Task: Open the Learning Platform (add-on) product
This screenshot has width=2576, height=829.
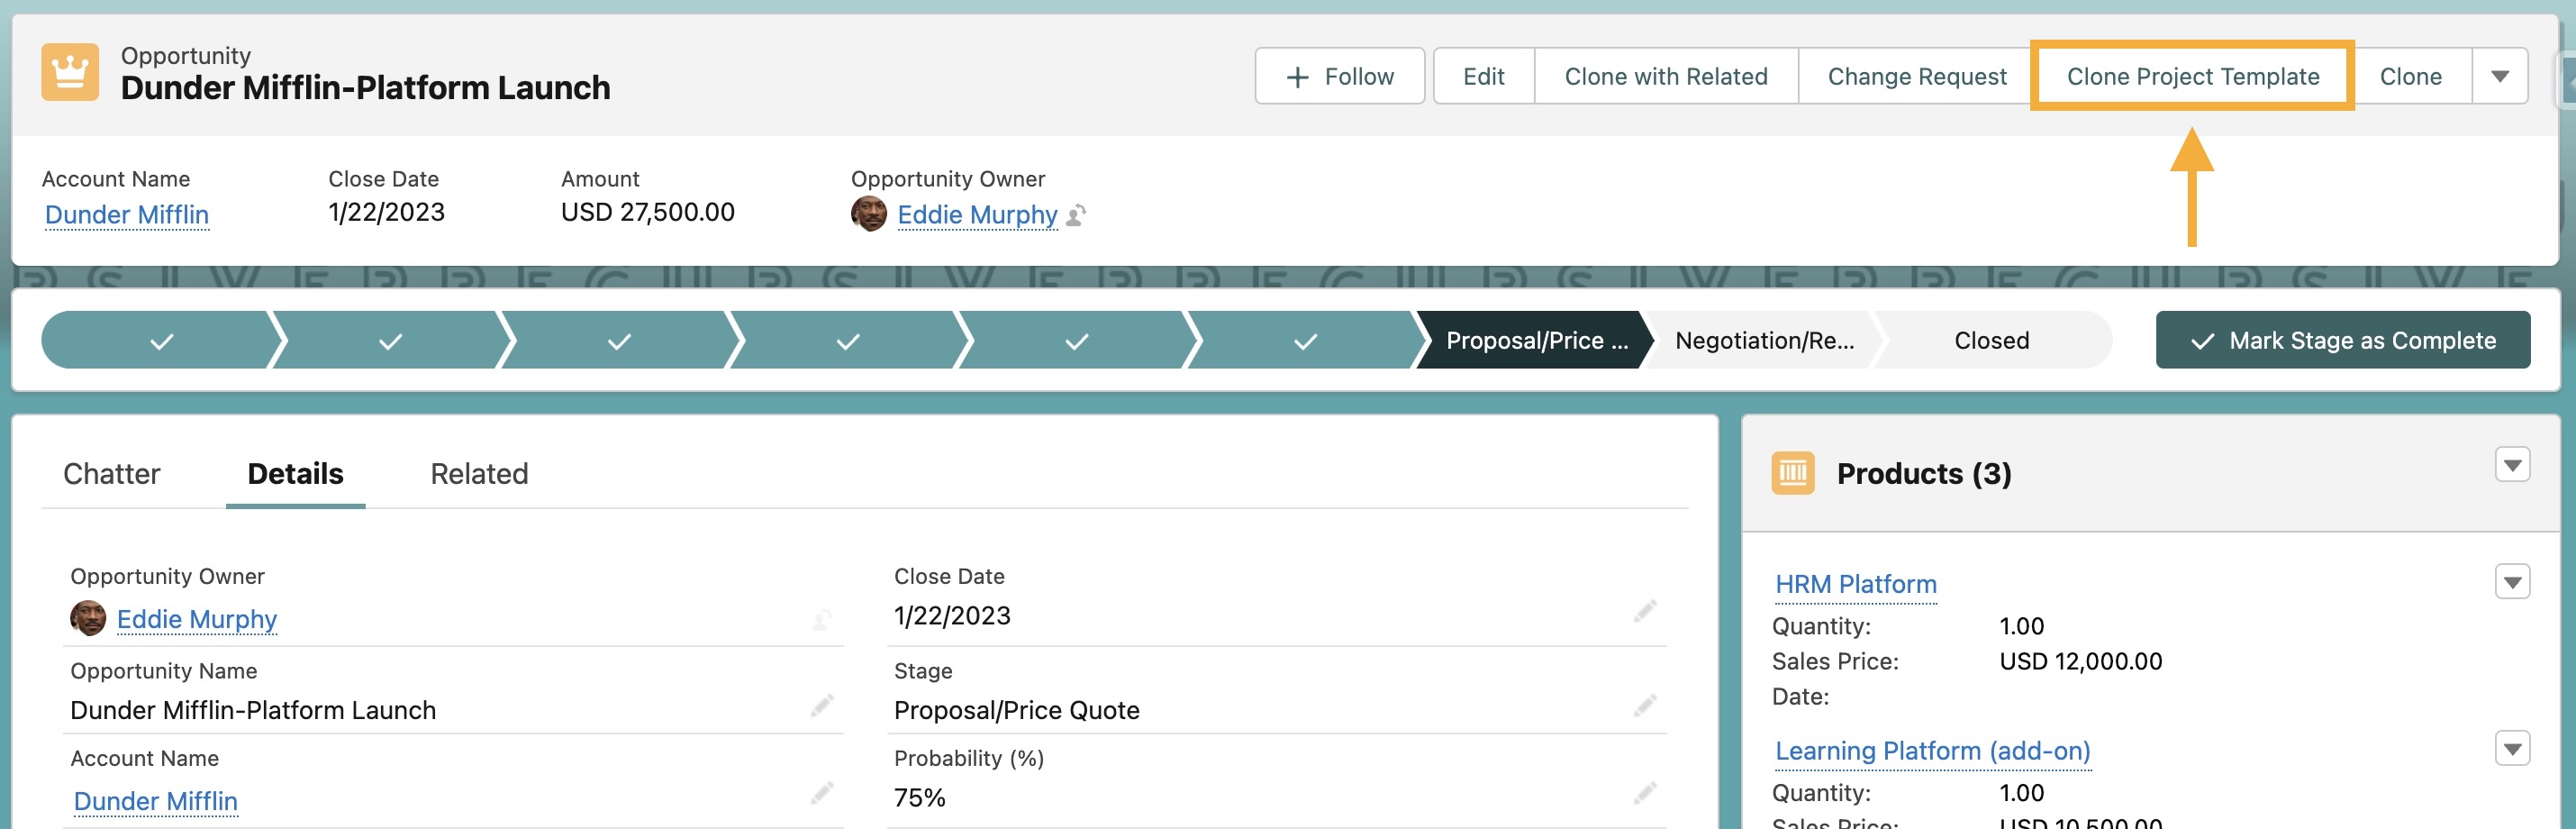Action: click(x=1932, y=750)
